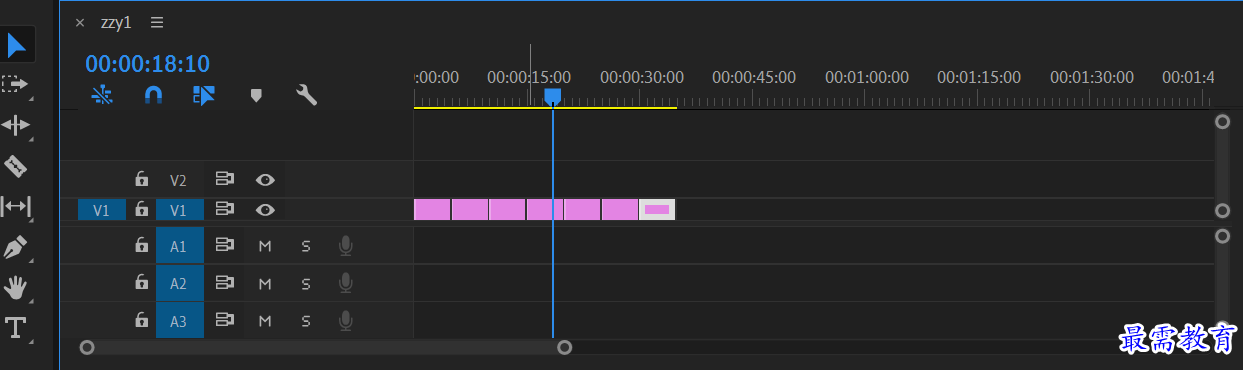Screen dimensions: 1243x370
Task: Select the Ripple Edit tool
Action: coord(16,125)
